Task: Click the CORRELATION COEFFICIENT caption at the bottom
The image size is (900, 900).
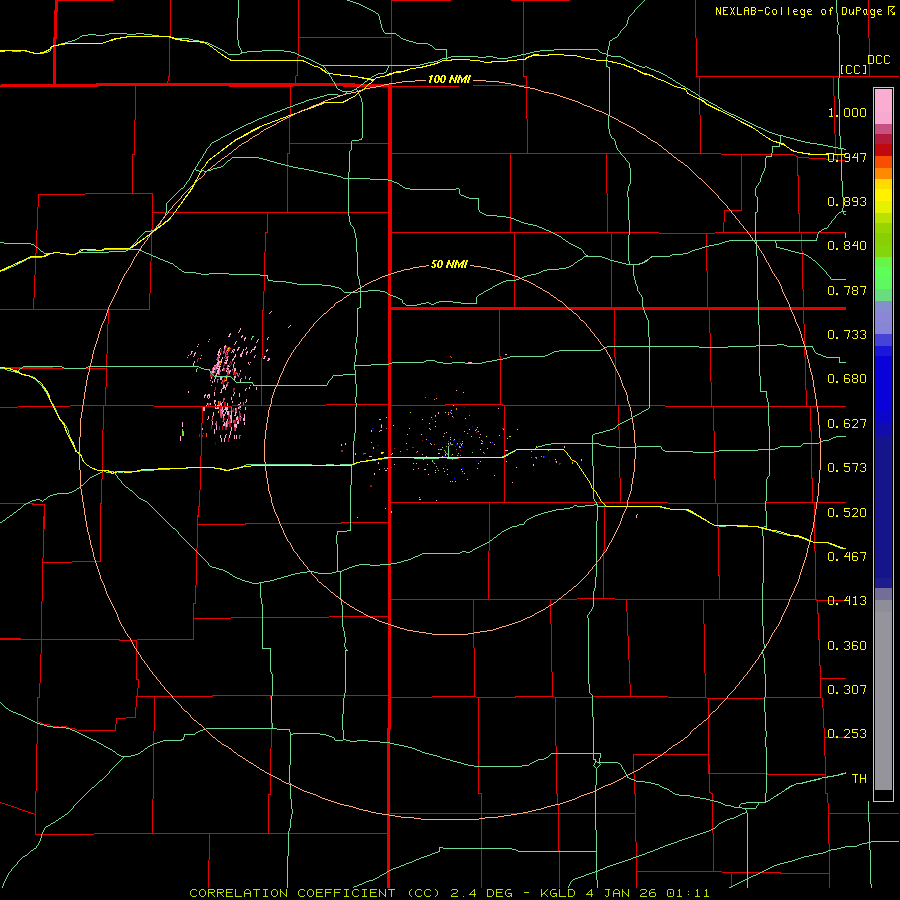Action: pos(449,893)
